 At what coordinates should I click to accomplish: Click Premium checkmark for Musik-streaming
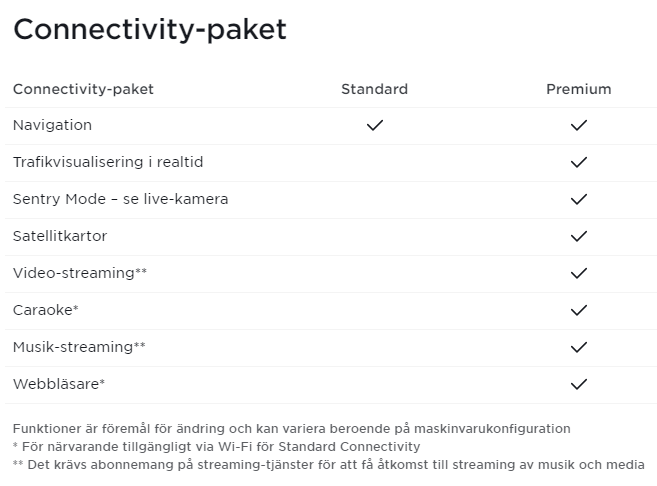[x=578, y=347]
